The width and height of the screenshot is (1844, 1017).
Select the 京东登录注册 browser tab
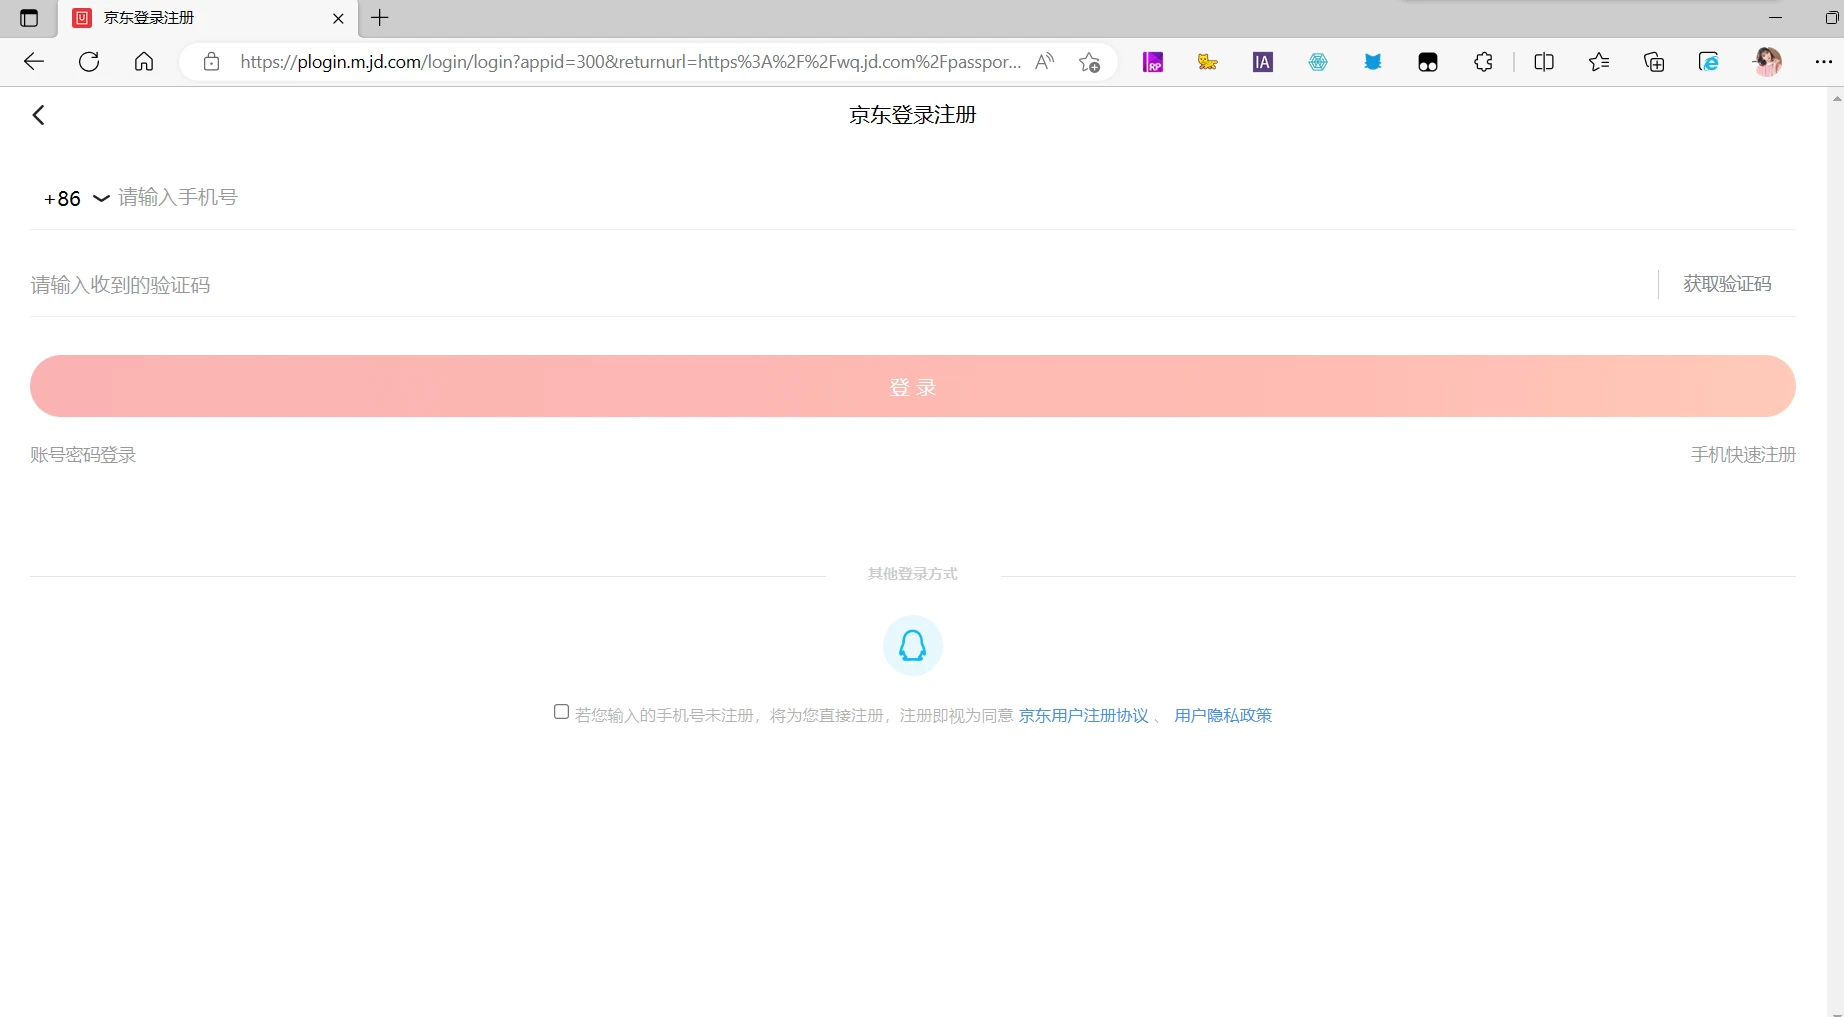208,18
